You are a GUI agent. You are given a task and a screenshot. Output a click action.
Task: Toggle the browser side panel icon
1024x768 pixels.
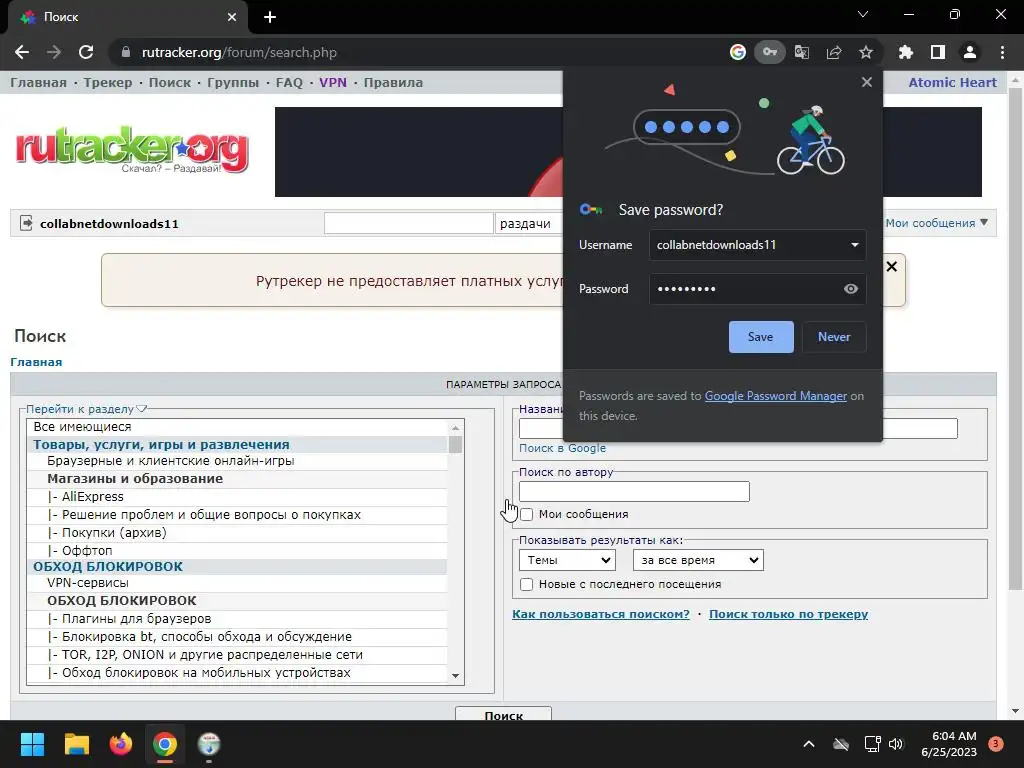coord(938,52)
